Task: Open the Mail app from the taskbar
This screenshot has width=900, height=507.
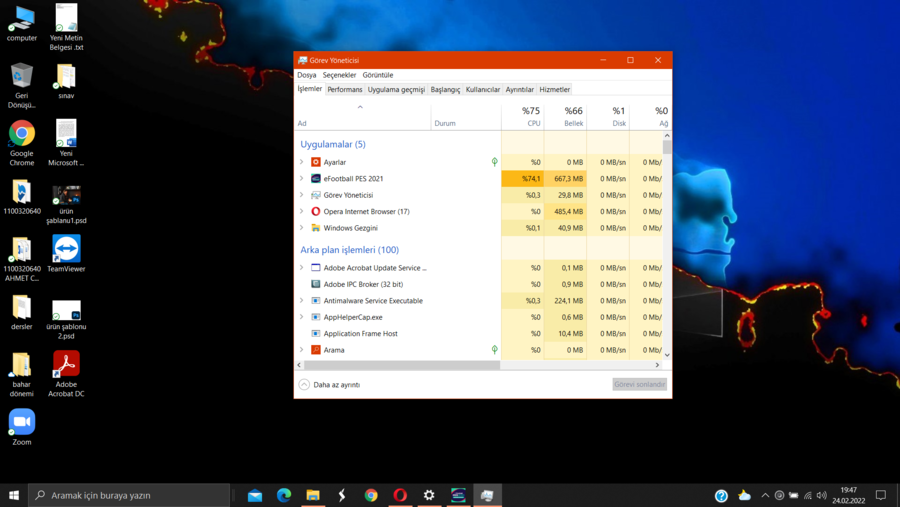Action: [255, 495]
